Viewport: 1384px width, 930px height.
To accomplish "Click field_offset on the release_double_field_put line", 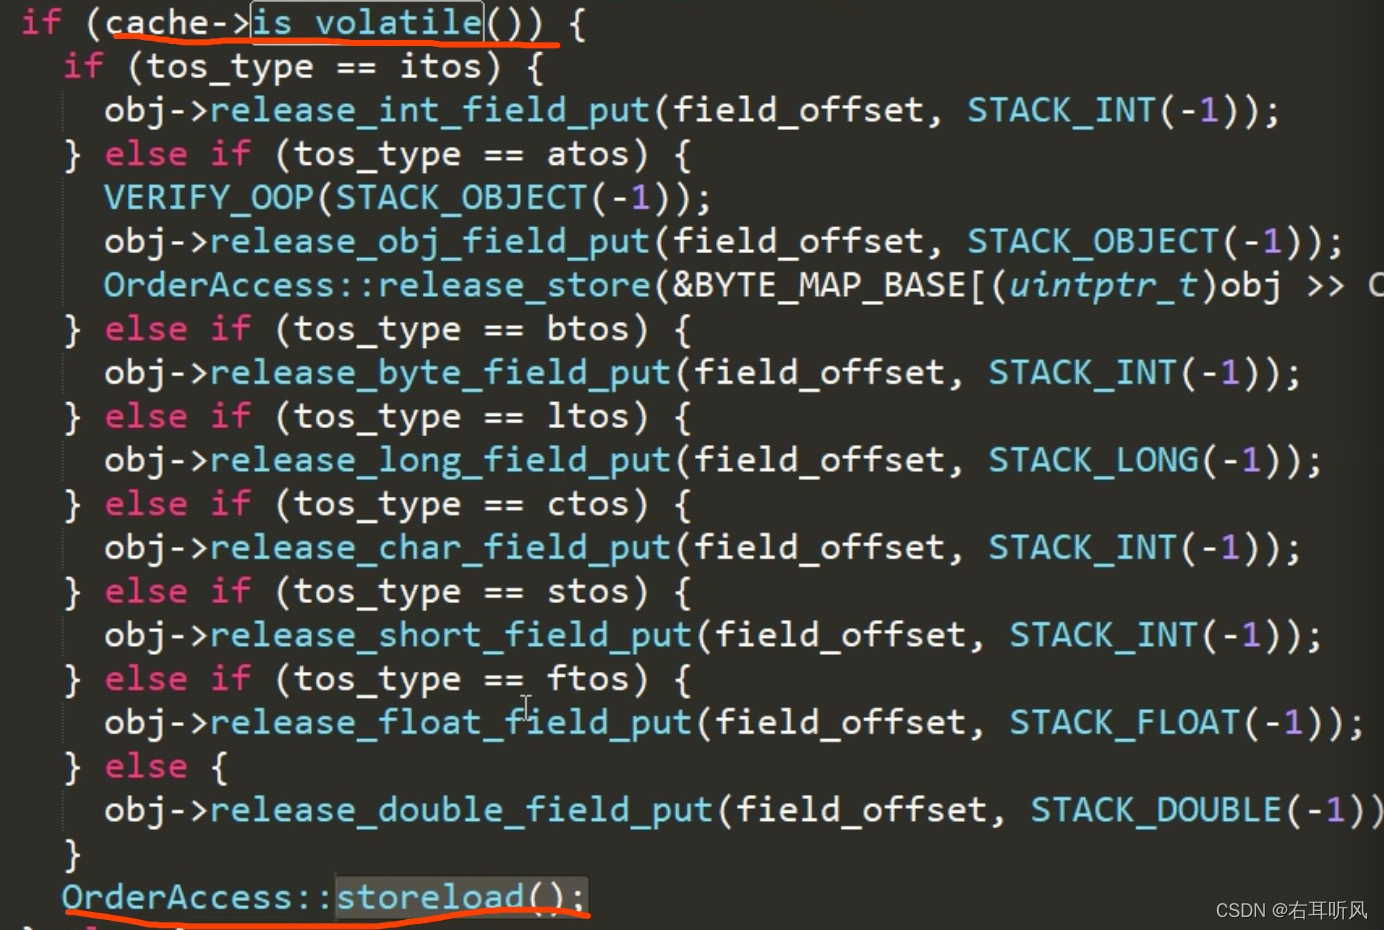I will pos(861,810).
